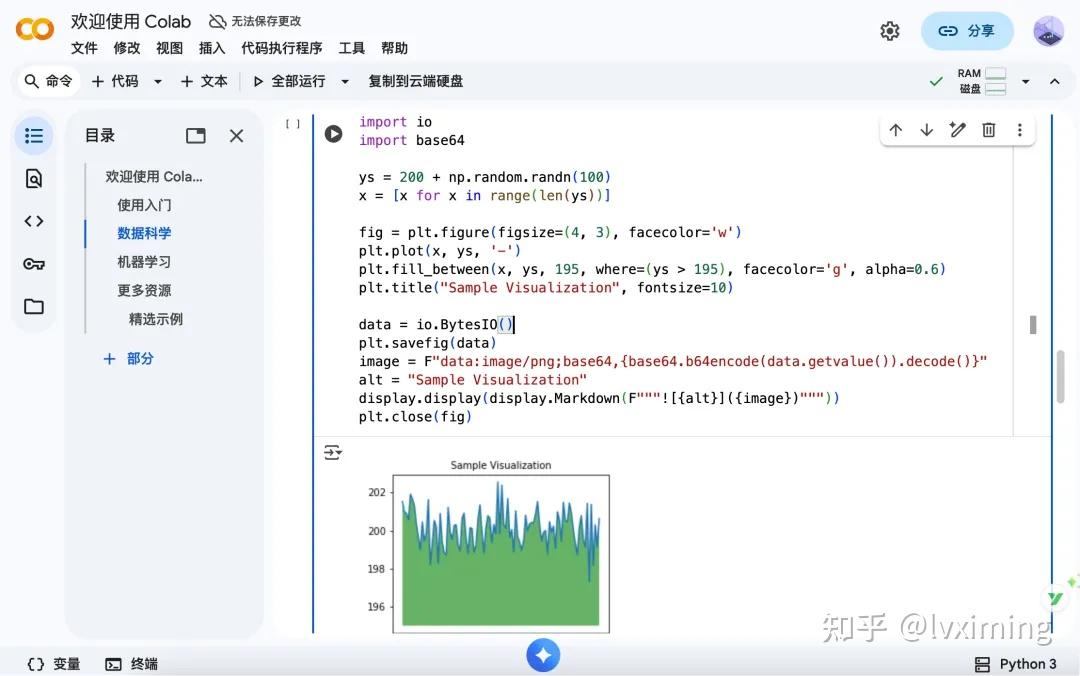Delete the cell using the trash icon
The height and width of the screenshot is (676, 1080).
pos(988,130)
